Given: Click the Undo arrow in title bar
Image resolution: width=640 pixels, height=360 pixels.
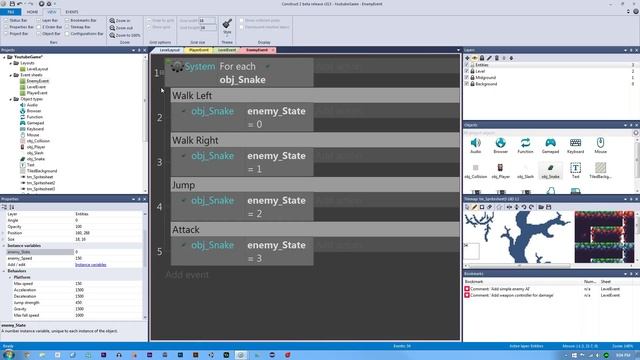Looking at the screenshot, I should pyautogui.click(x=20, y=4).
